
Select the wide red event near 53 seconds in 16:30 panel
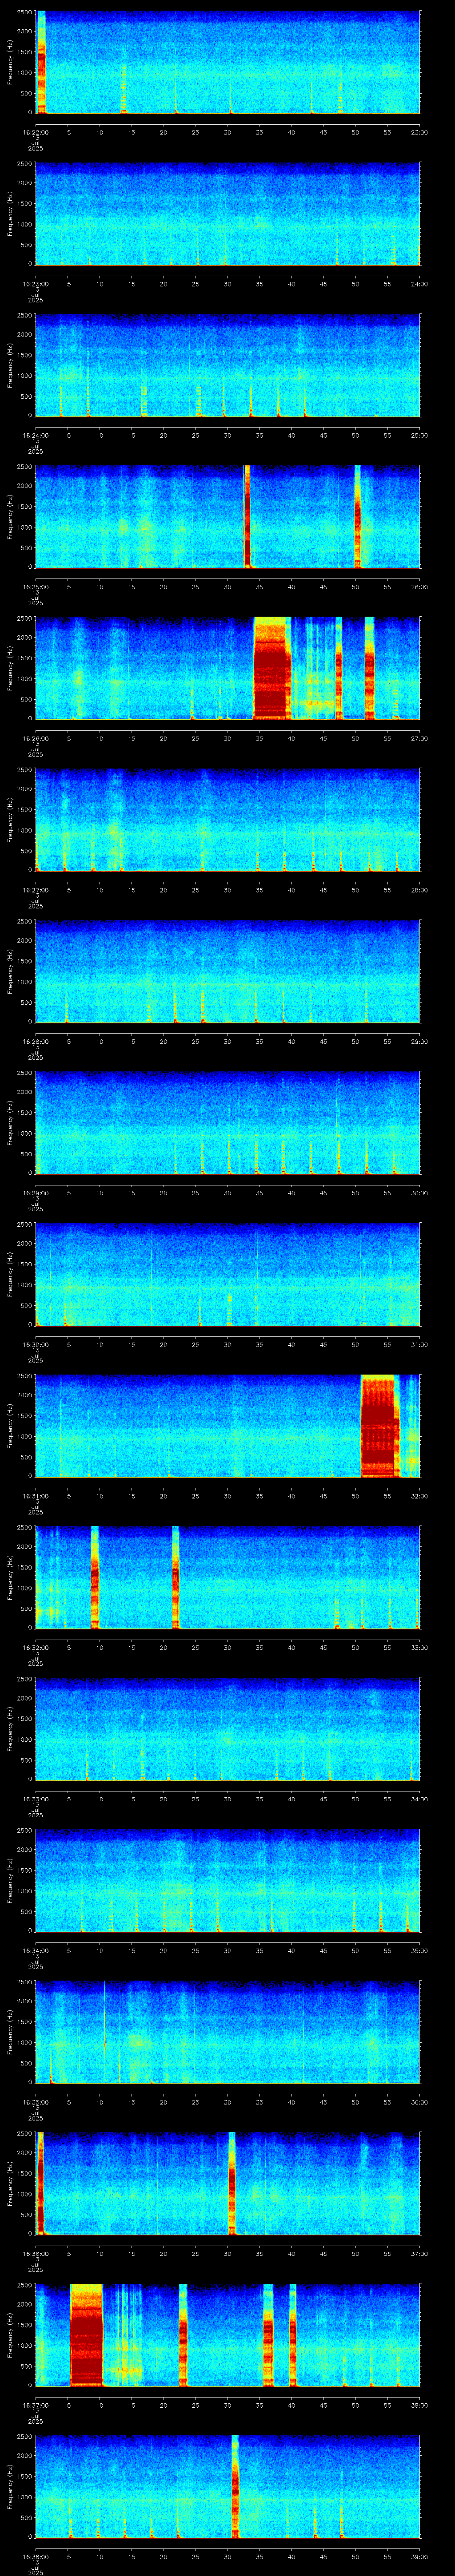[x=379, y=1426]
